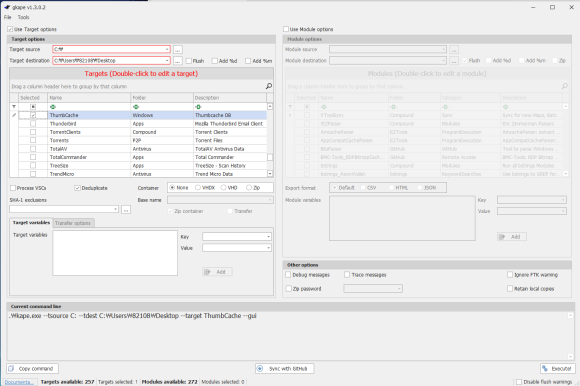Check Ignore FTK warning option
The height and width of the screenshot is (386, 580).
[510, 275]
